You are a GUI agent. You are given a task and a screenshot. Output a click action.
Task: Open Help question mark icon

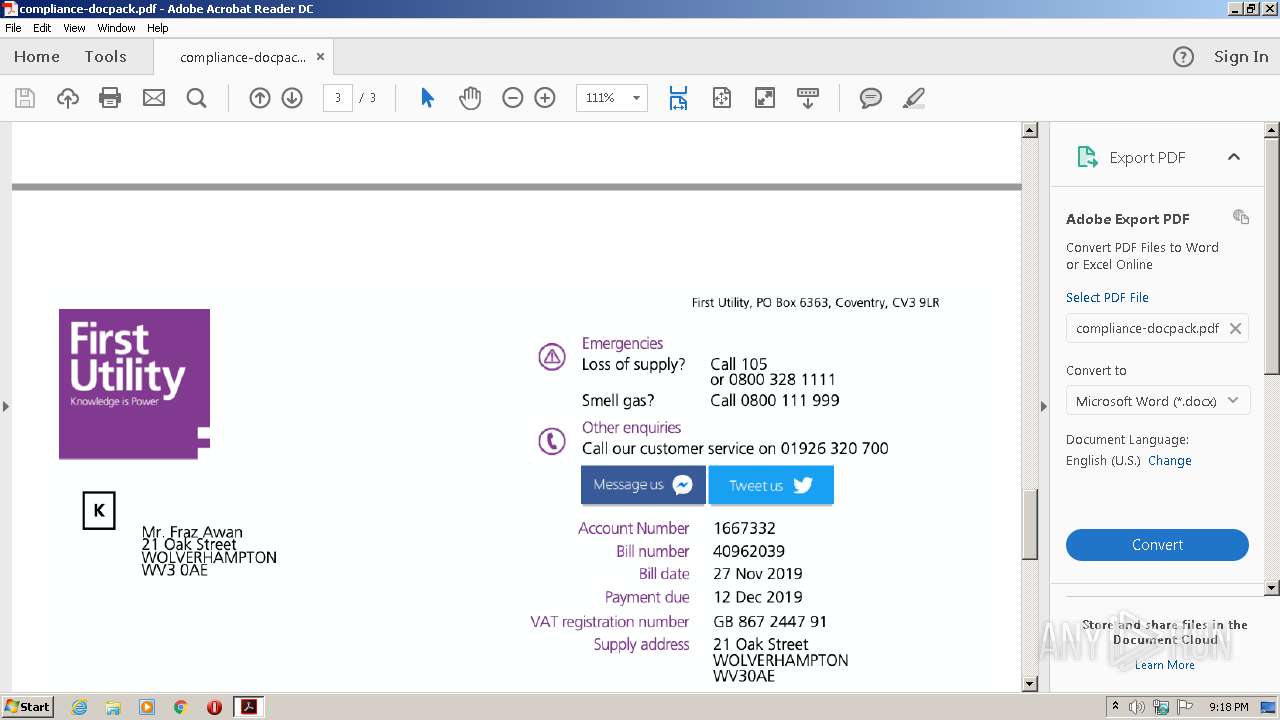(1183, 57)
